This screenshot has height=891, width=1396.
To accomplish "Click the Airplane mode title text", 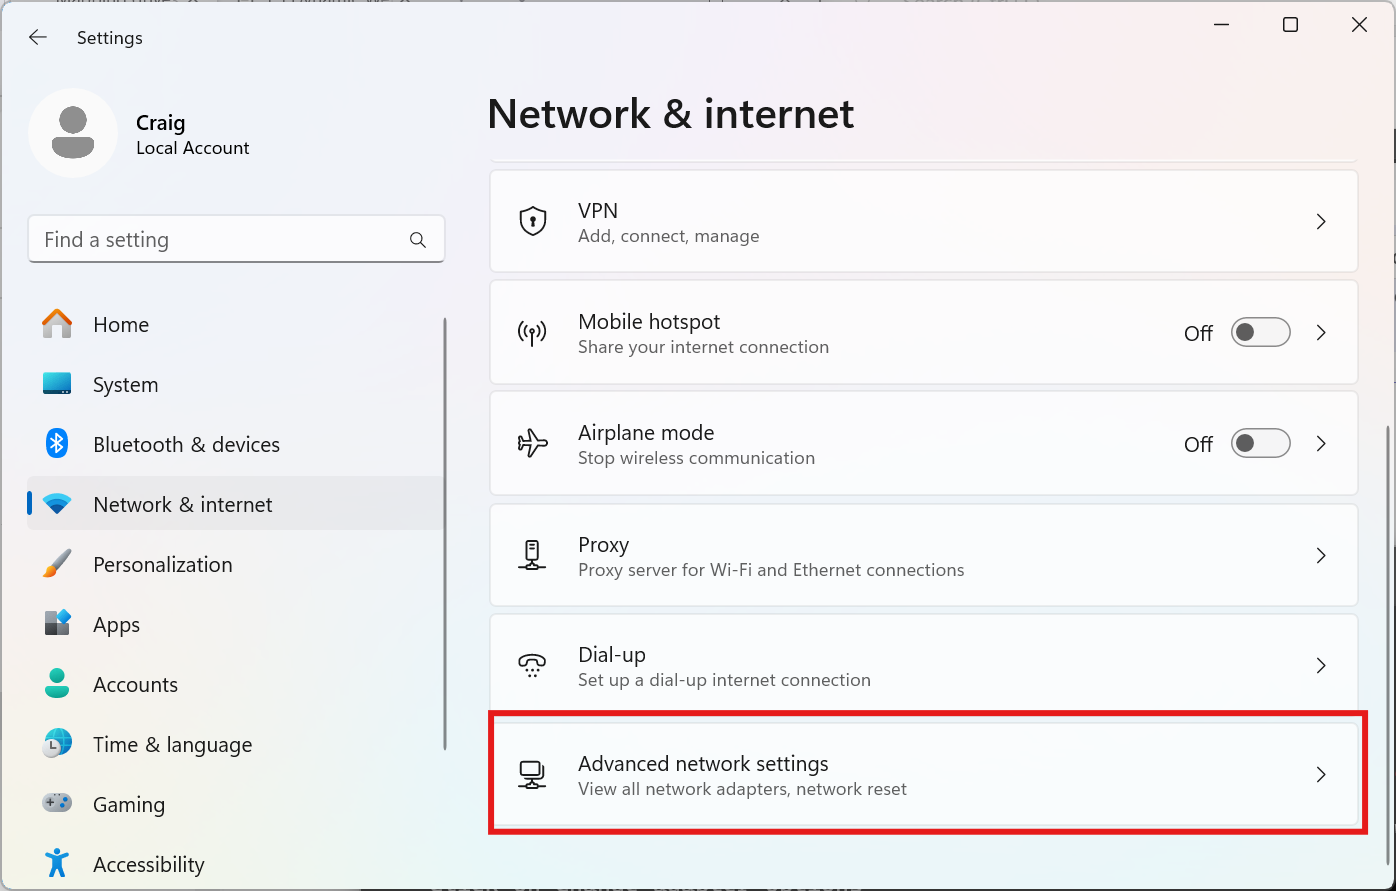I will [x=646, y=433].
